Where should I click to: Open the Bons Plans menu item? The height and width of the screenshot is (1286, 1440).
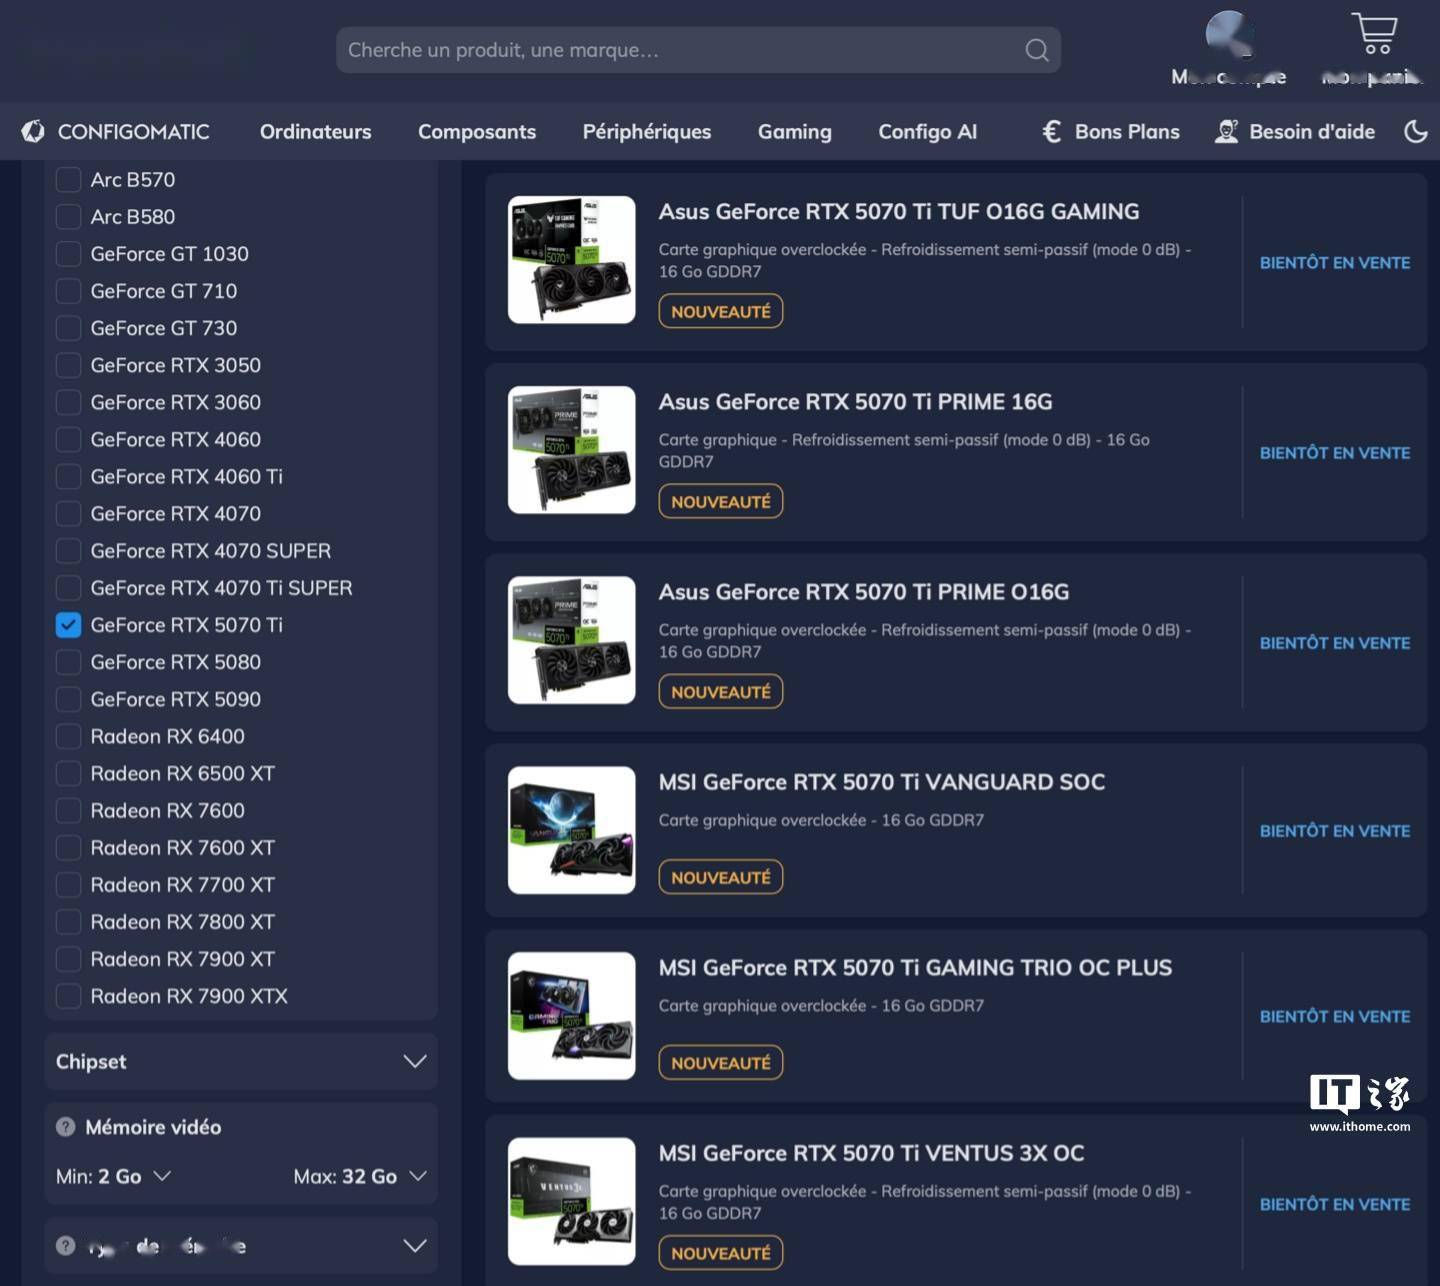point(1127,131)
